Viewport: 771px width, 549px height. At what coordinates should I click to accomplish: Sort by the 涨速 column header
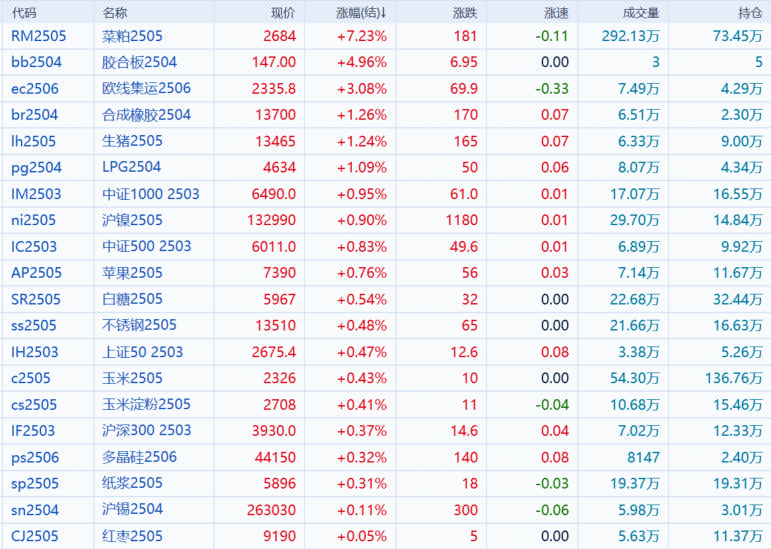(x=556, y=13)
